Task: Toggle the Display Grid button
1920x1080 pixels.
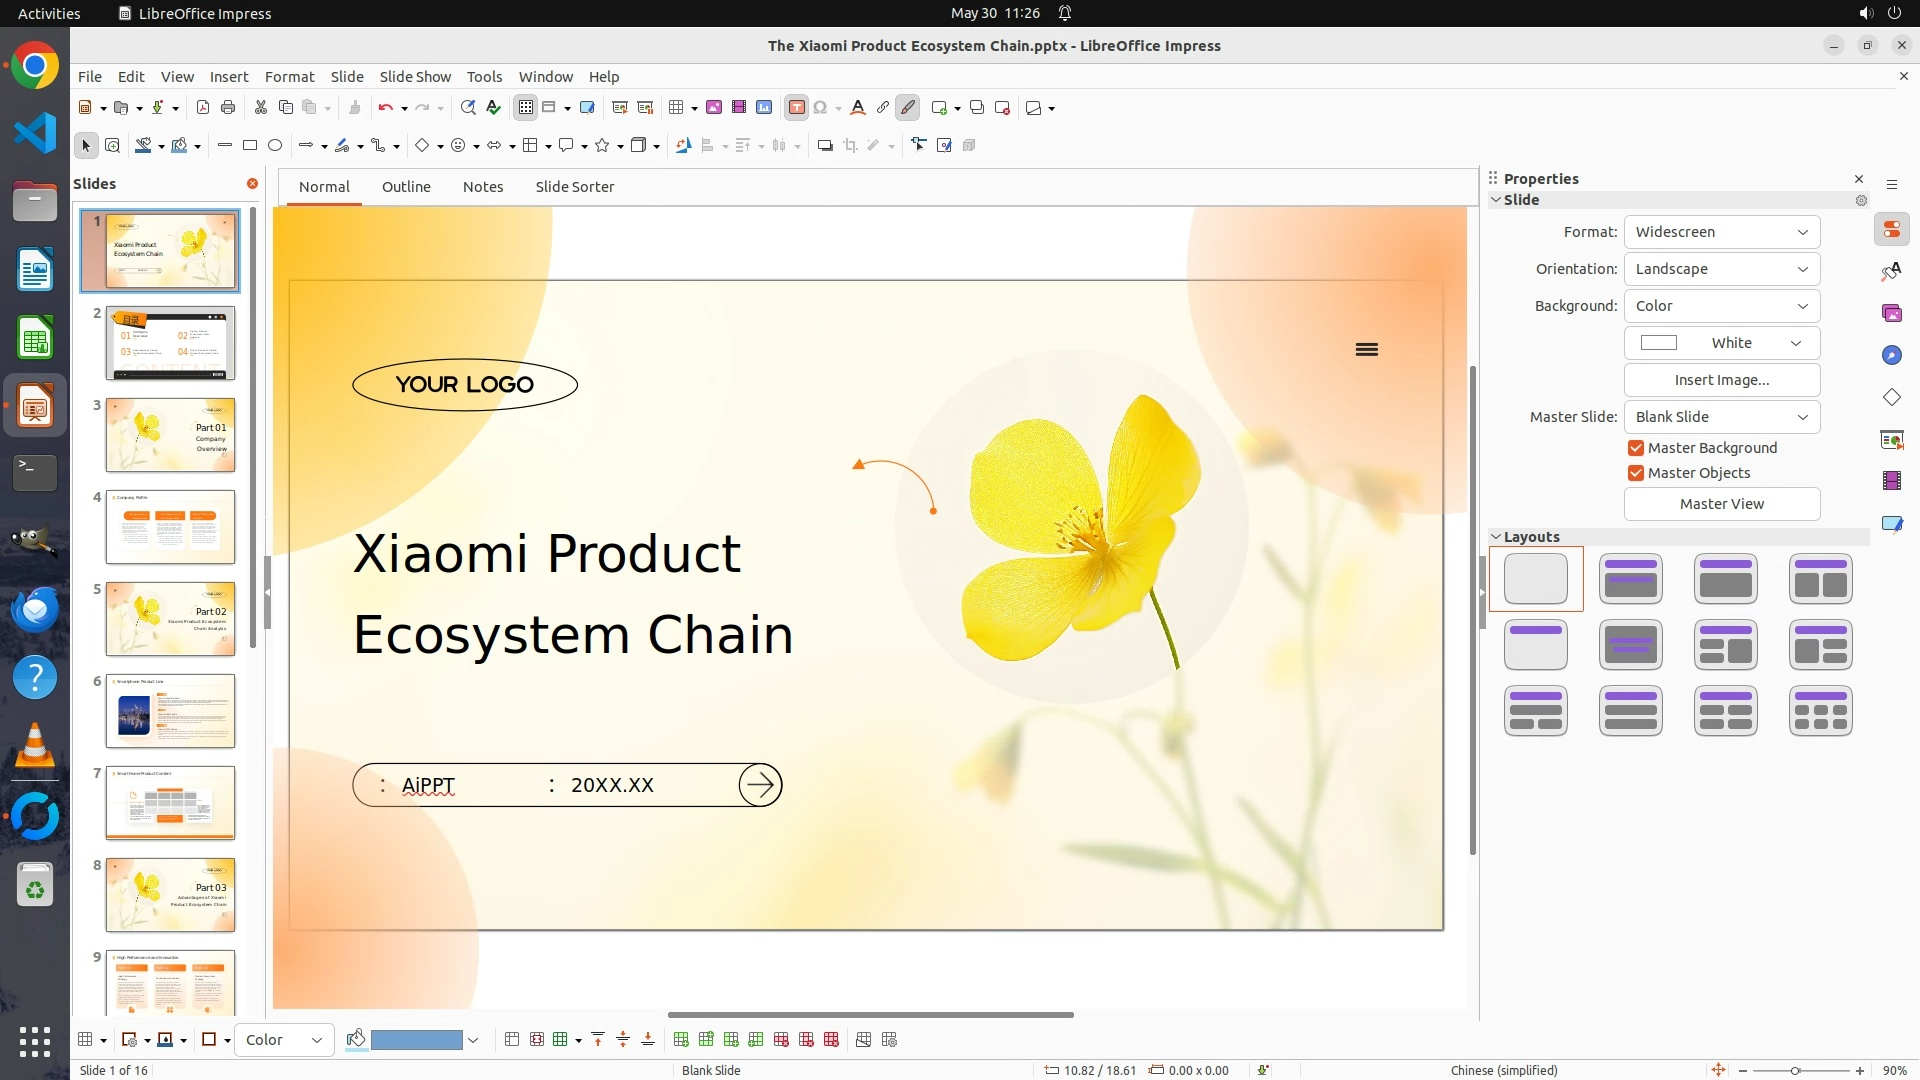Action: [x=526, y=108]
